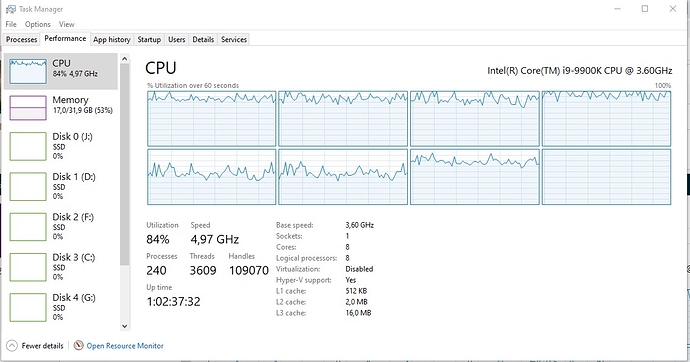Viewport: 690px width, 362px height.
Task: Select the CPU usage thumbnail graph
Action: pos(28,71)
